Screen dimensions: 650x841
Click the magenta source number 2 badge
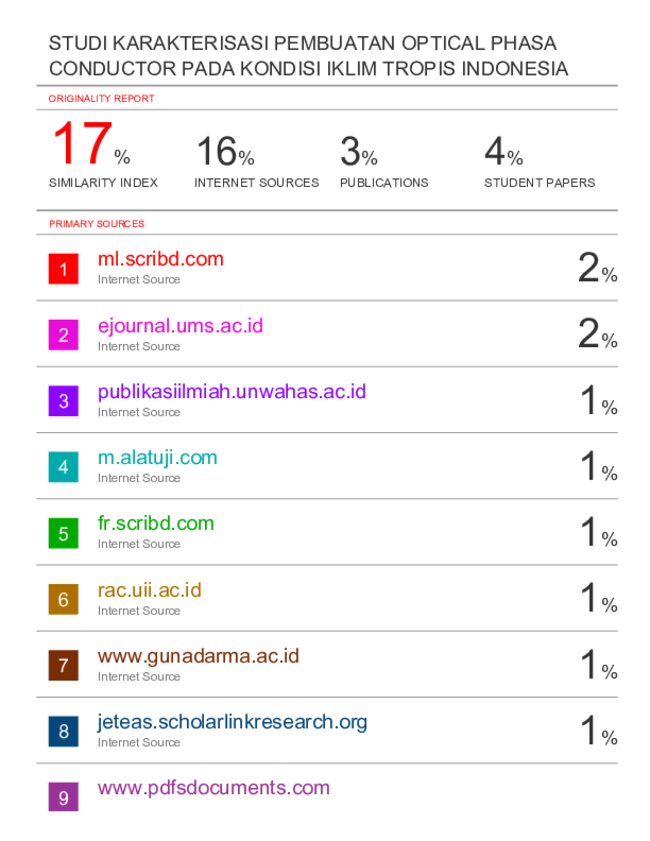(63, 335)
